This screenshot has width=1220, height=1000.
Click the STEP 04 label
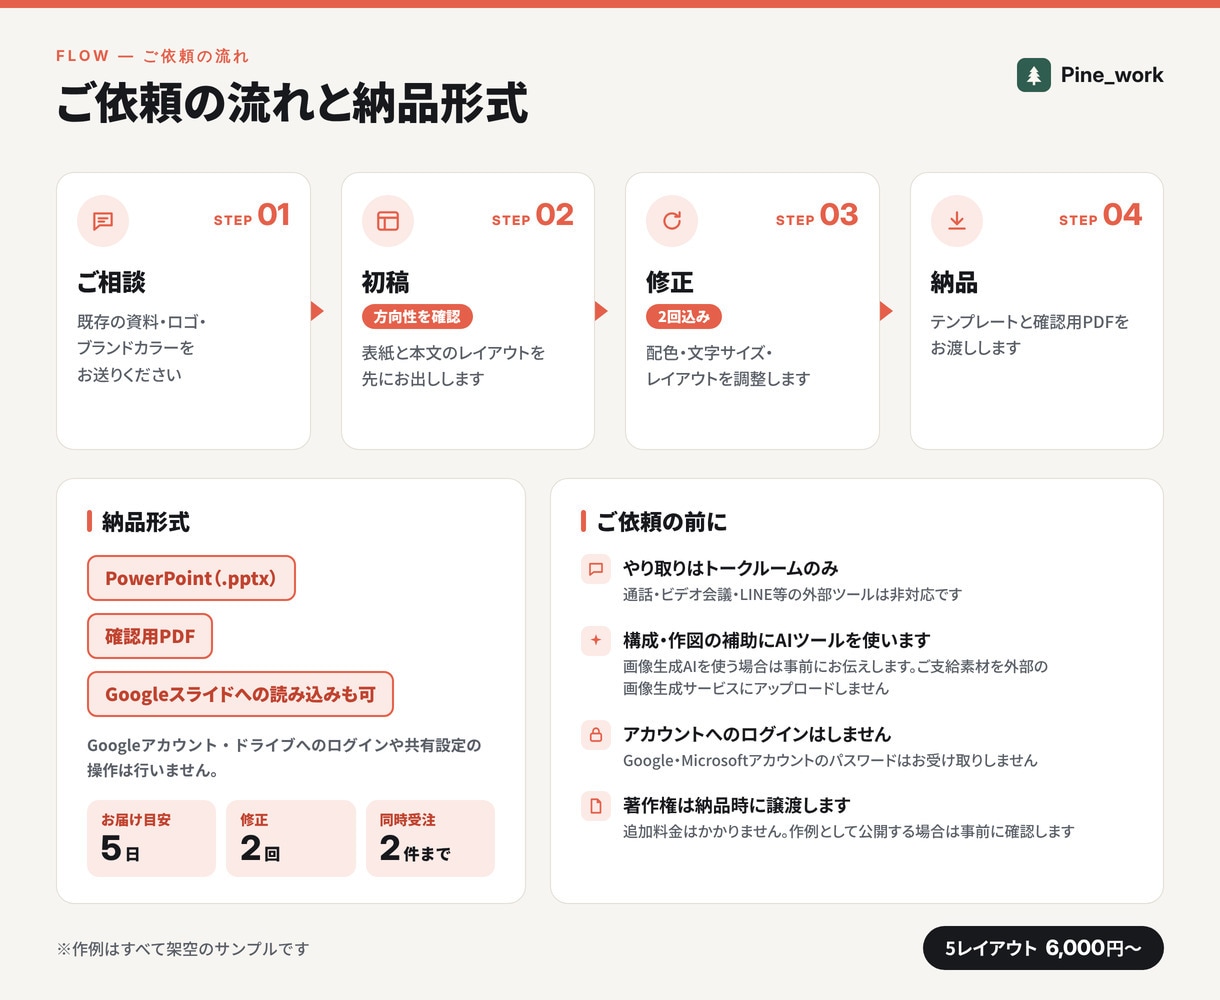1101,216
